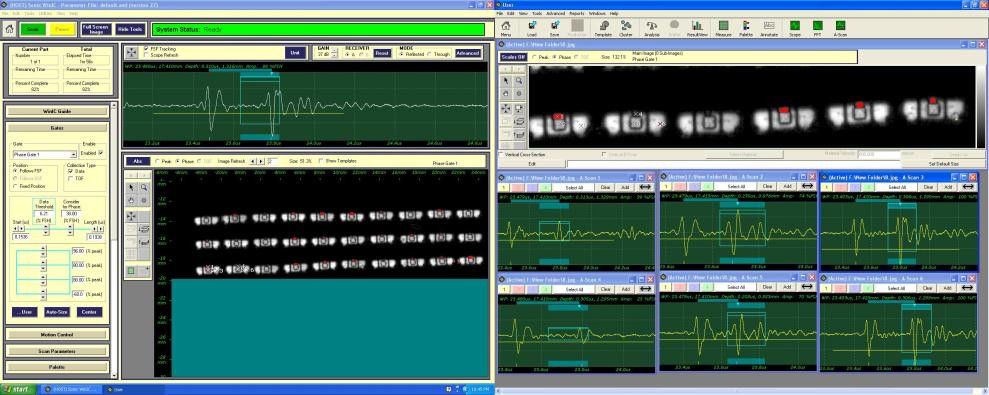Viewport: 989px width, 395px height.
Task: Expand the Scan Parameters section
Action: click(x=57, y=351)
